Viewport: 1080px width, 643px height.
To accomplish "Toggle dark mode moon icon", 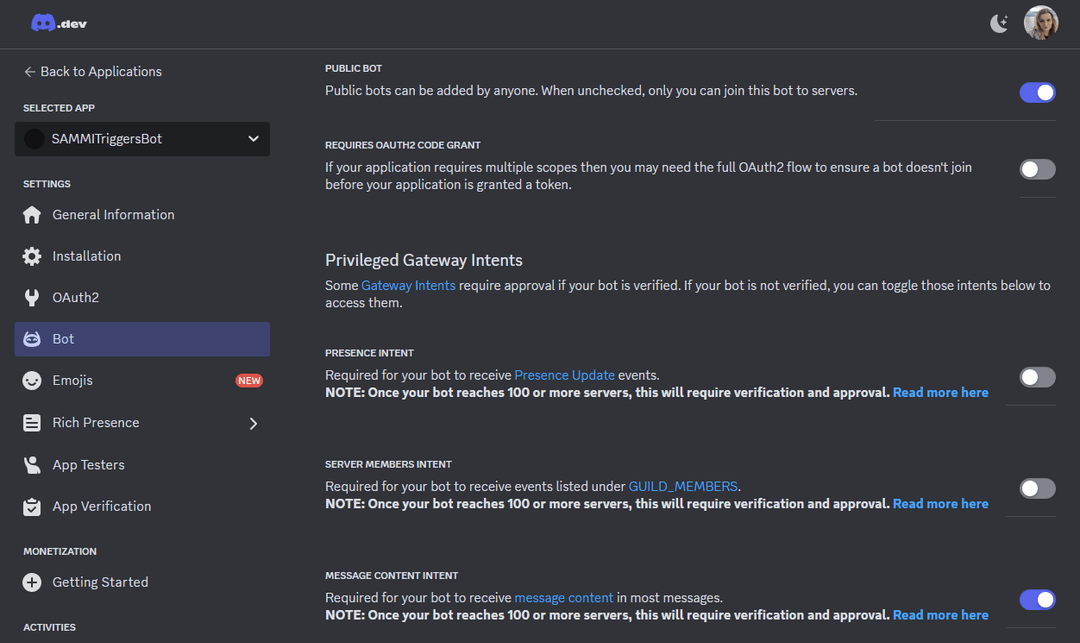I will point(999,23).
